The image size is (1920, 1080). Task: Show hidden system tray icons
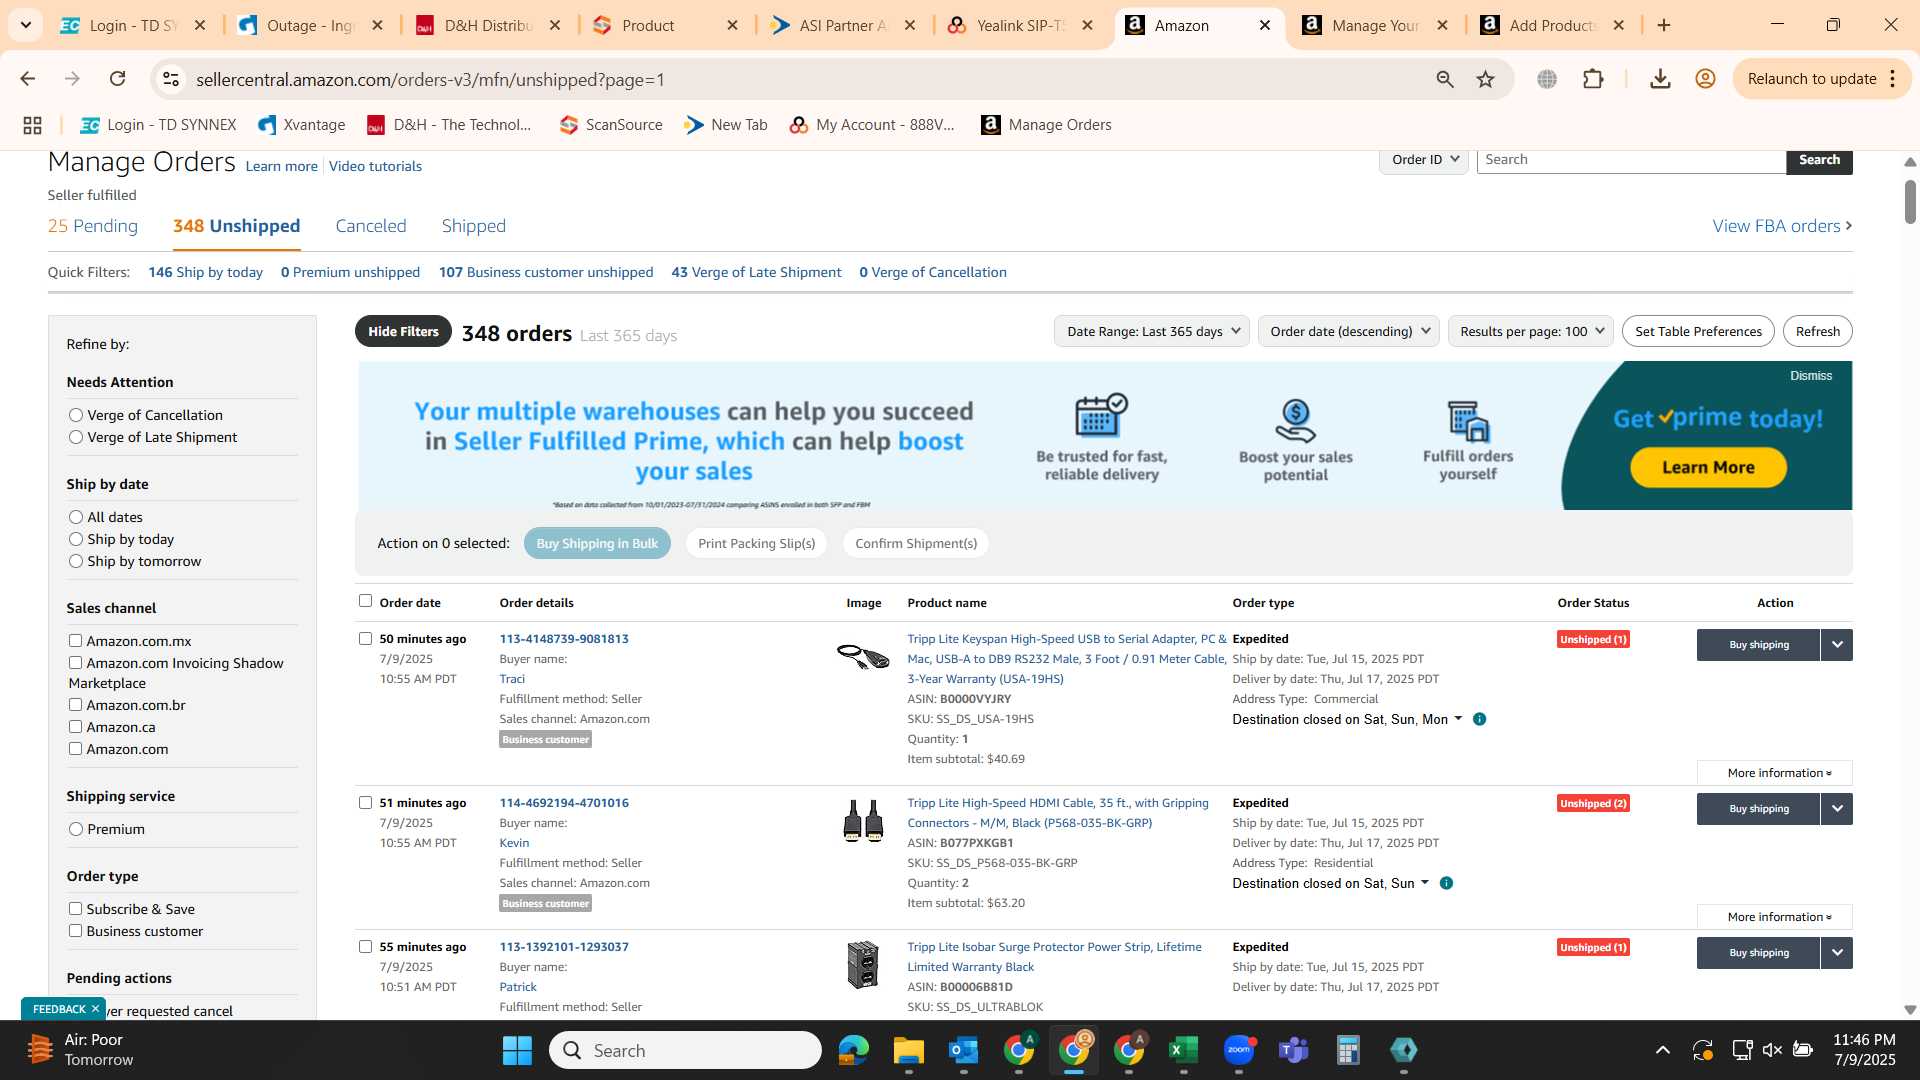tap(1662, 1050)
